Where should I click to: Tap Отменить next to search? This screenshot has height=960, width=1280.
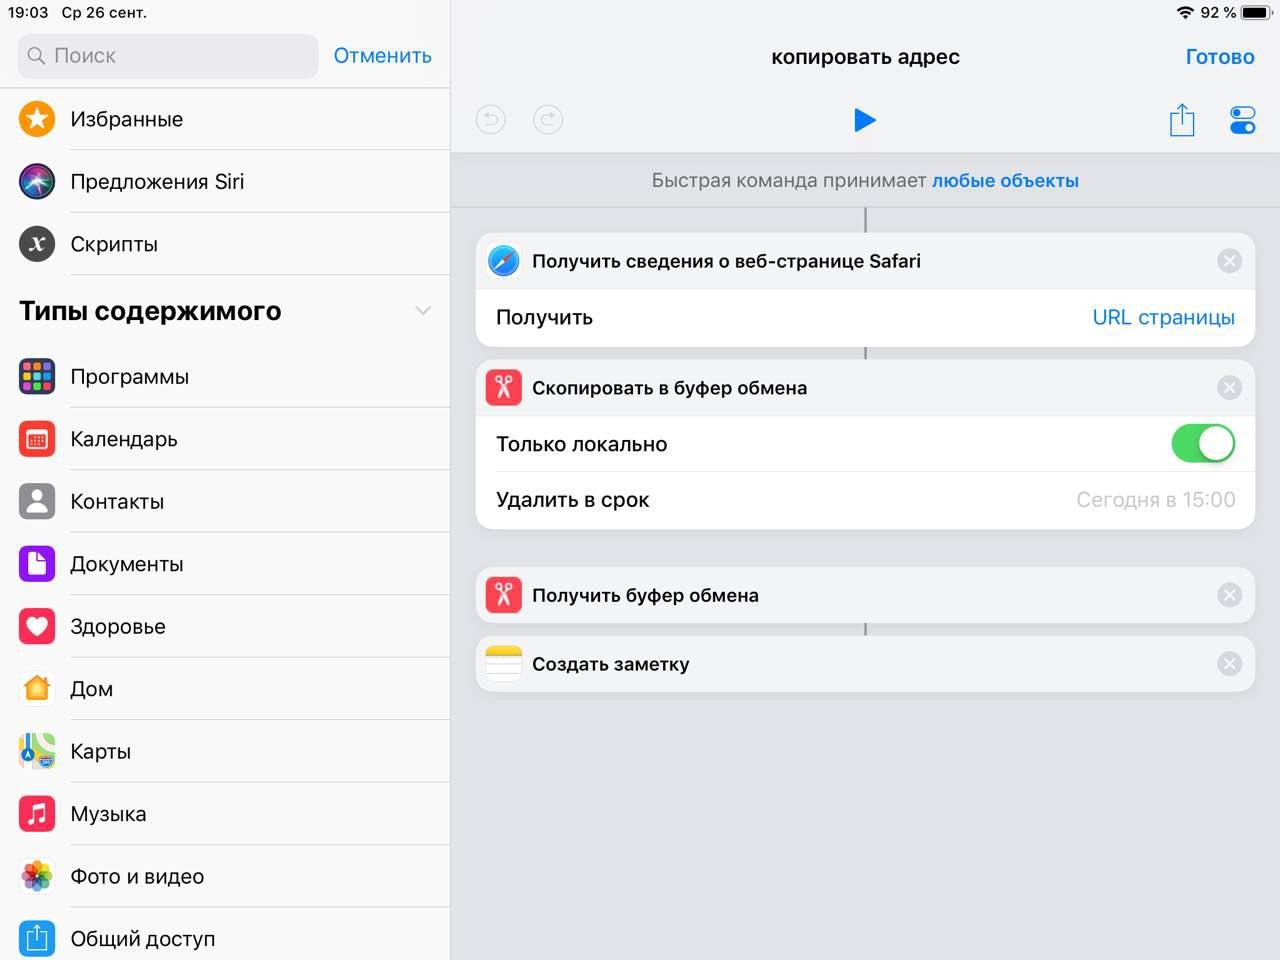pyautogui.click(x=382, y=56)
